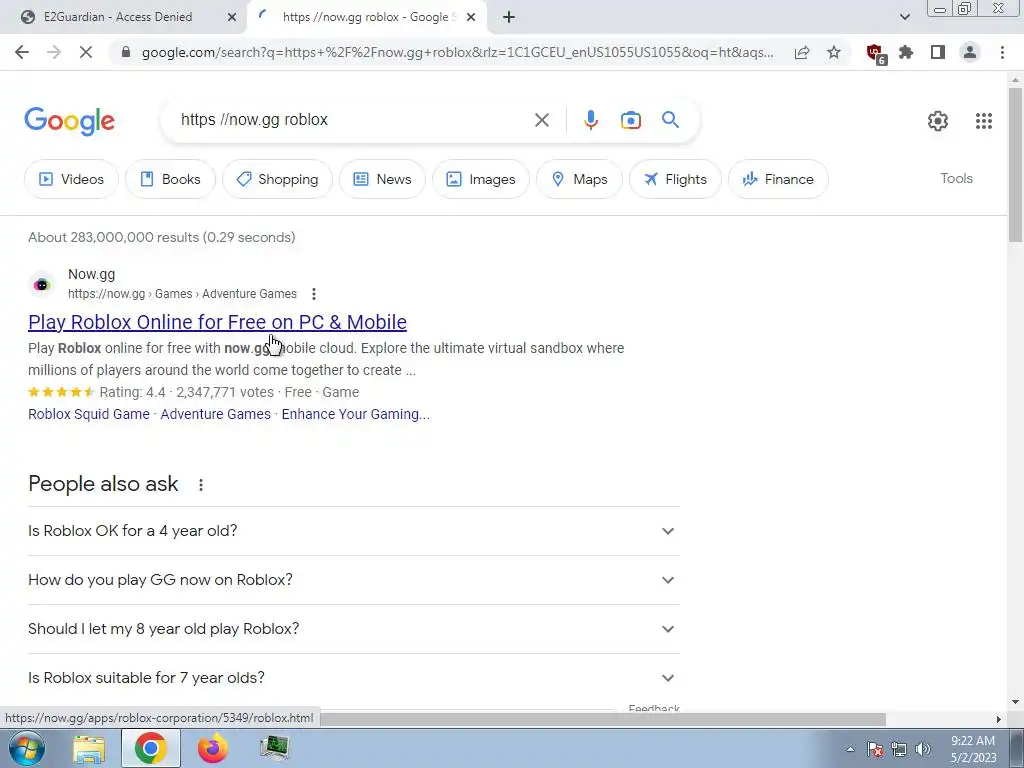The height and width of the screenshot is (768, 1024).
Task: Open new tab with plus button
Action: (x=509, y=17)
